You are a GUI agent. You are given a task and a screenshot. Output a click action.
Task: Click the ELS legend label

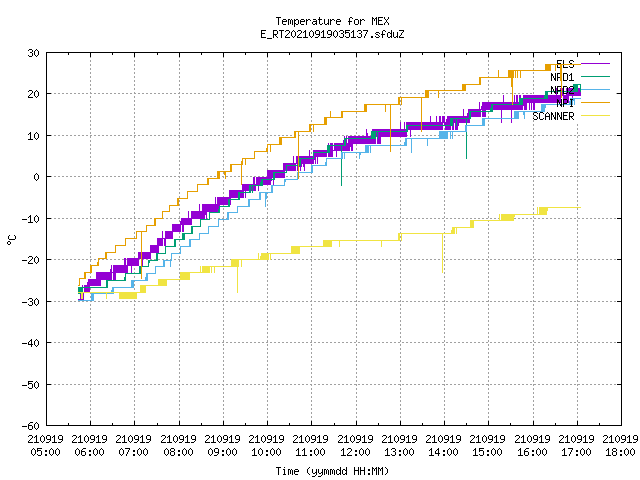coord(565,64)
